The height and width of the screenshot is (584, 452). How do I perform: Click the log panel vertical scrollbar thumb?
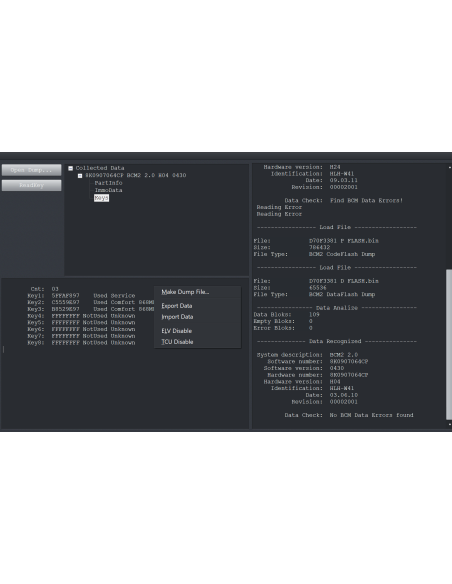449,345
